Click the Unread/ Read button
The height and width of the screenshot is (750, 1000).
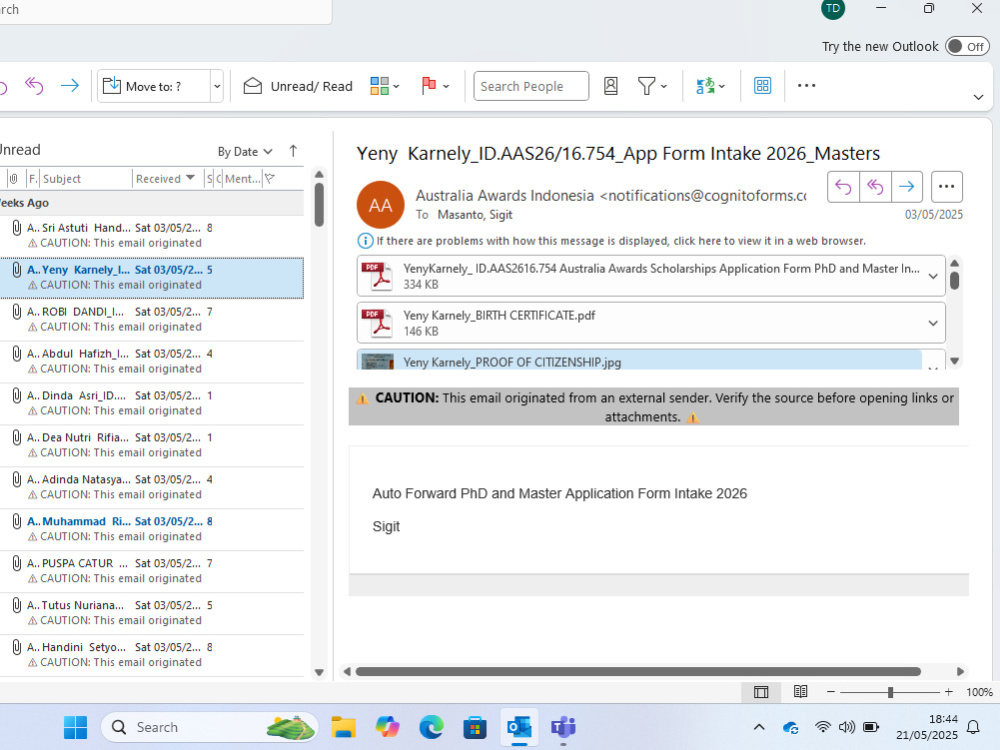click(x=298, y=86)
